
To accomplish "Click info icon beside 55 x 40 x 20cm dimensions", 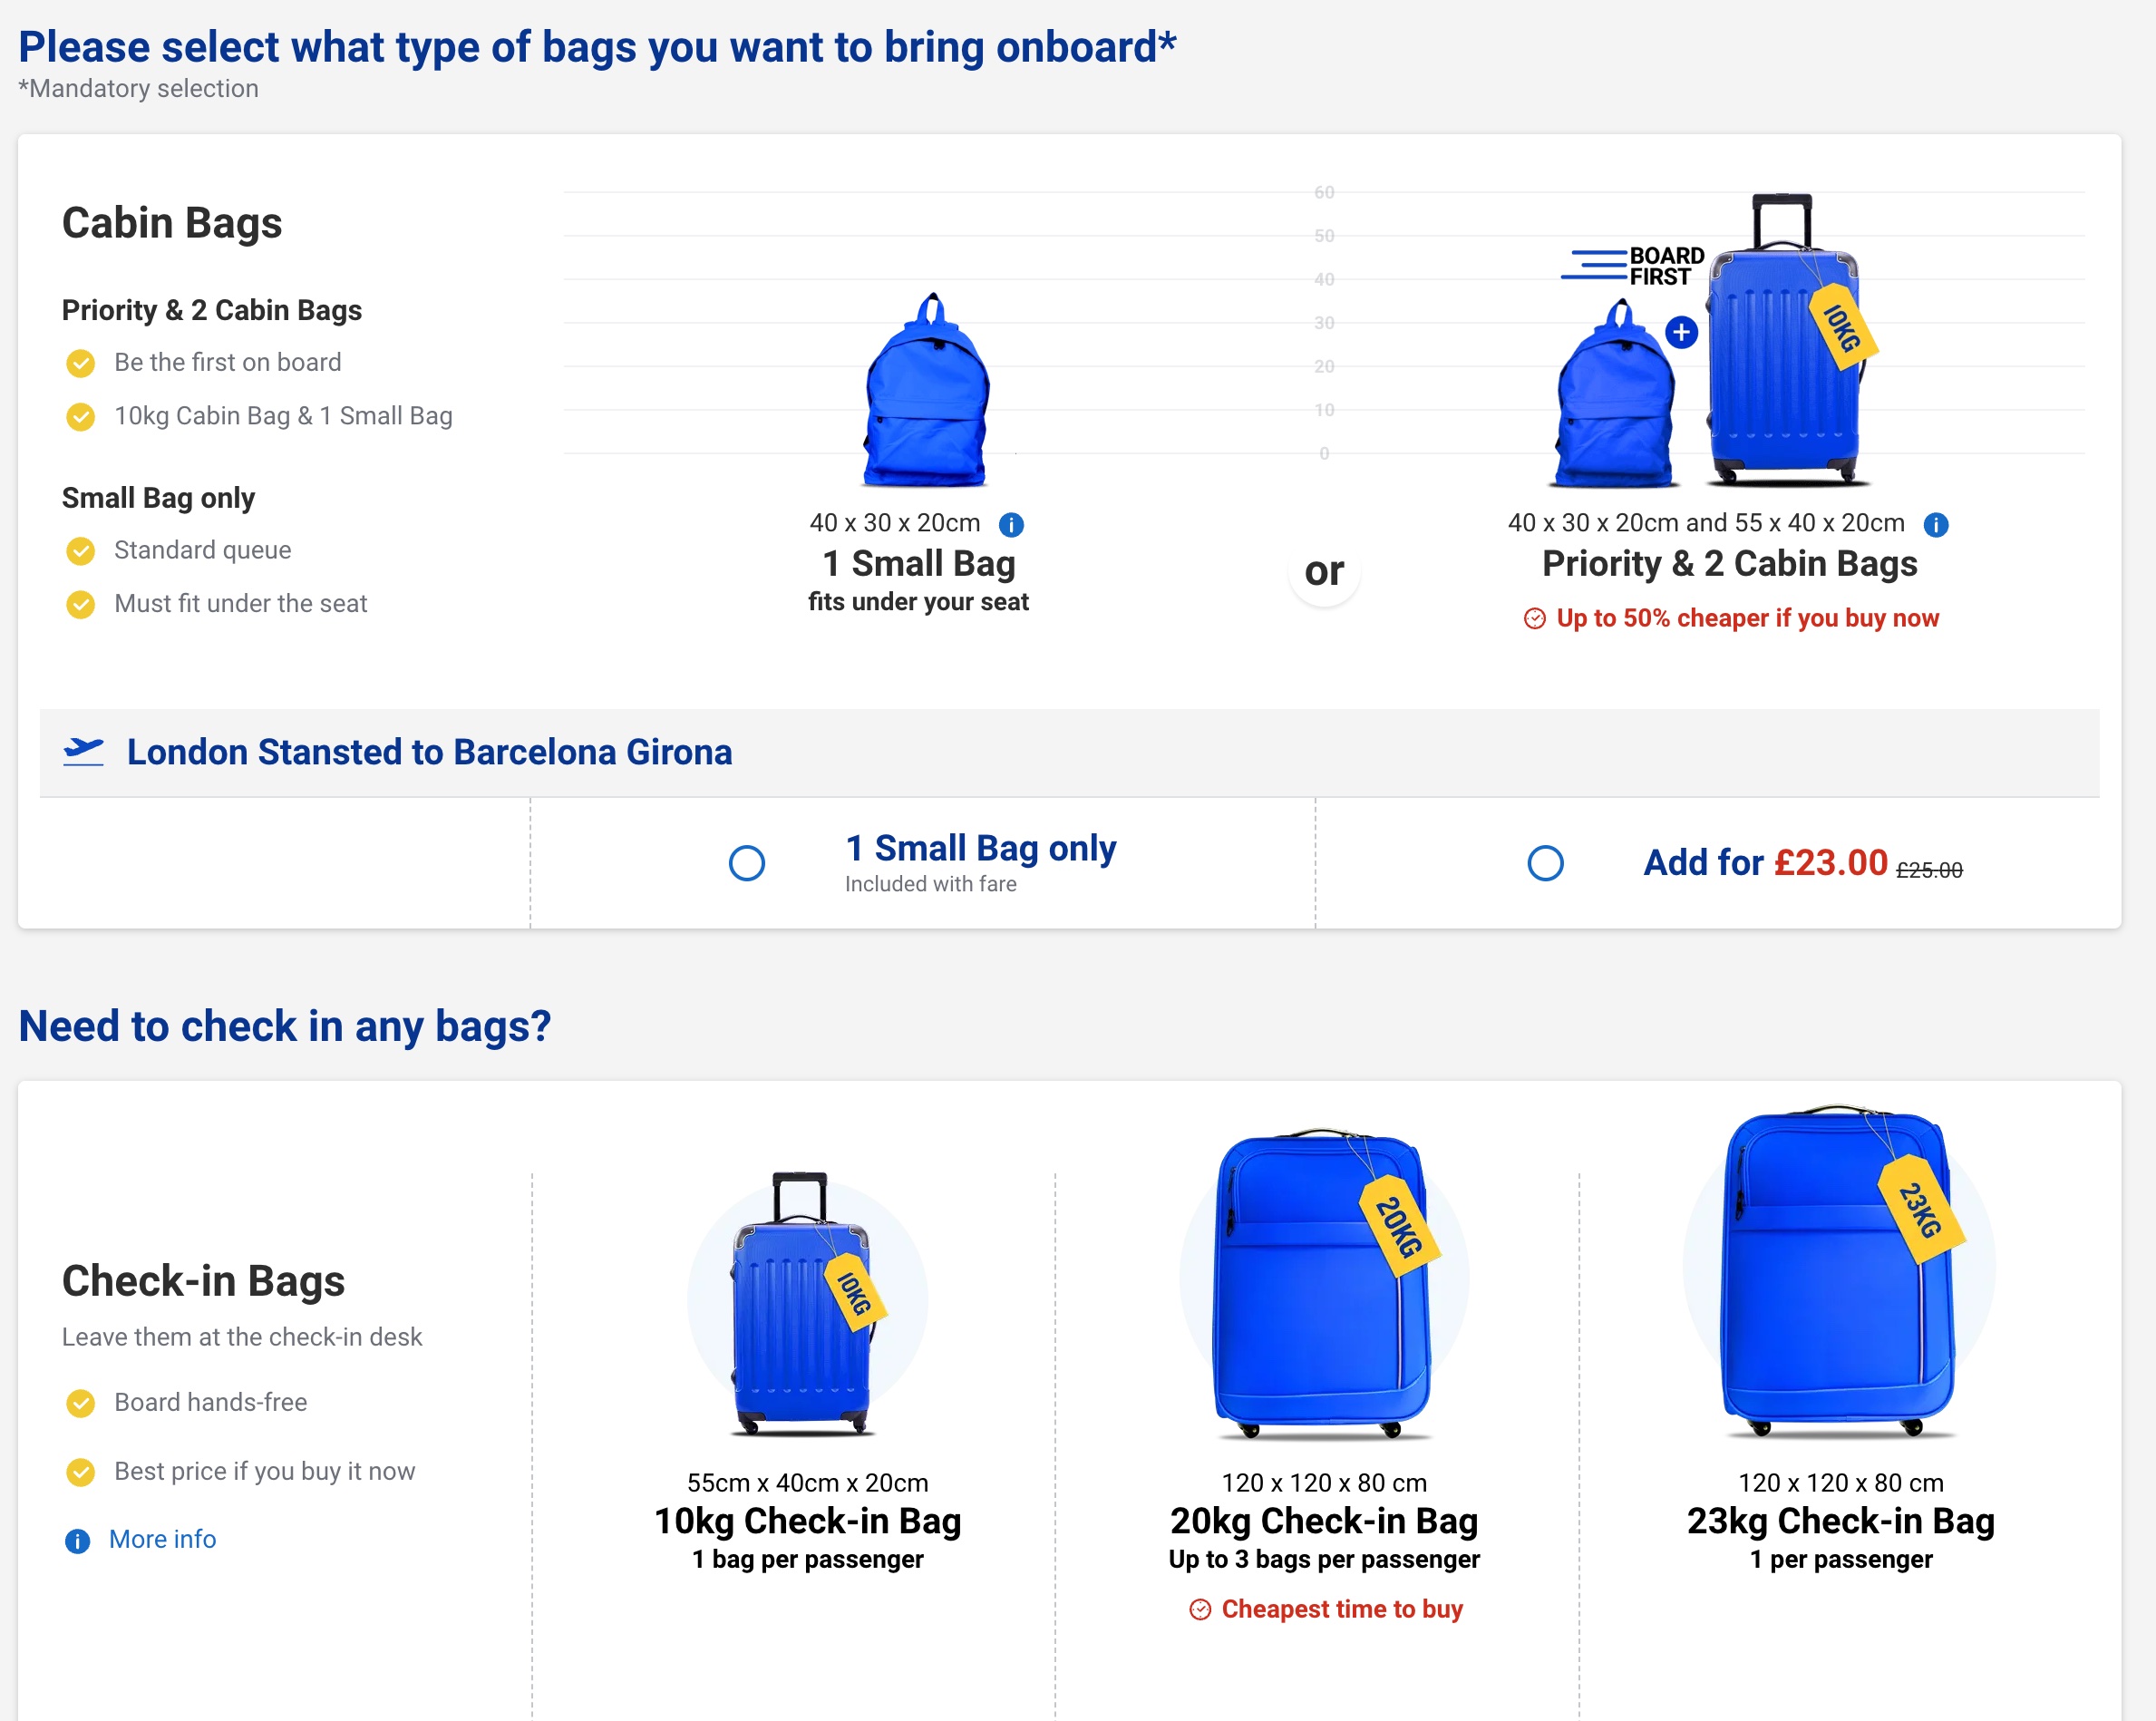I will [1935, 524].
